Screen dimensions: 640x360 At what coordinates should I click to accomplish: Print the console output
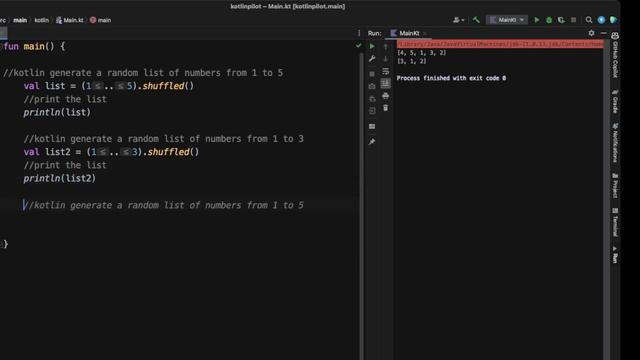pos(385,96)
